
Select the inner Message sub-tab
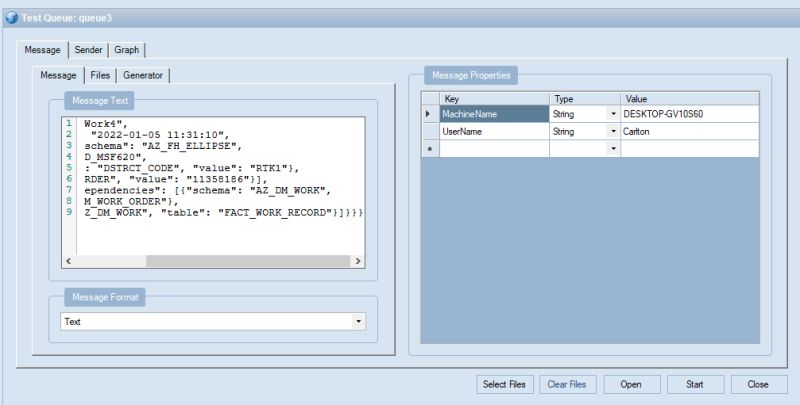point(58,75)
